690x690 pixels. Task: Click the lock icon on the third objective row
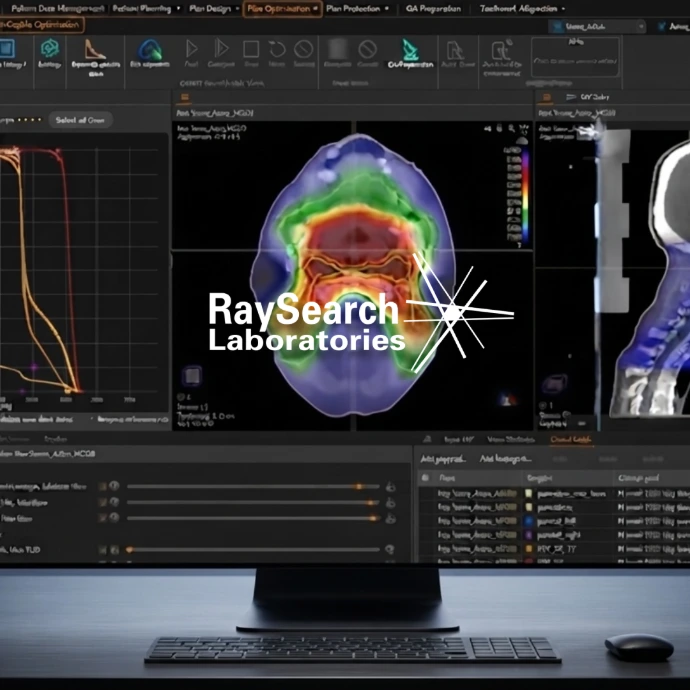pyautogui.click(x=390, y=518)
